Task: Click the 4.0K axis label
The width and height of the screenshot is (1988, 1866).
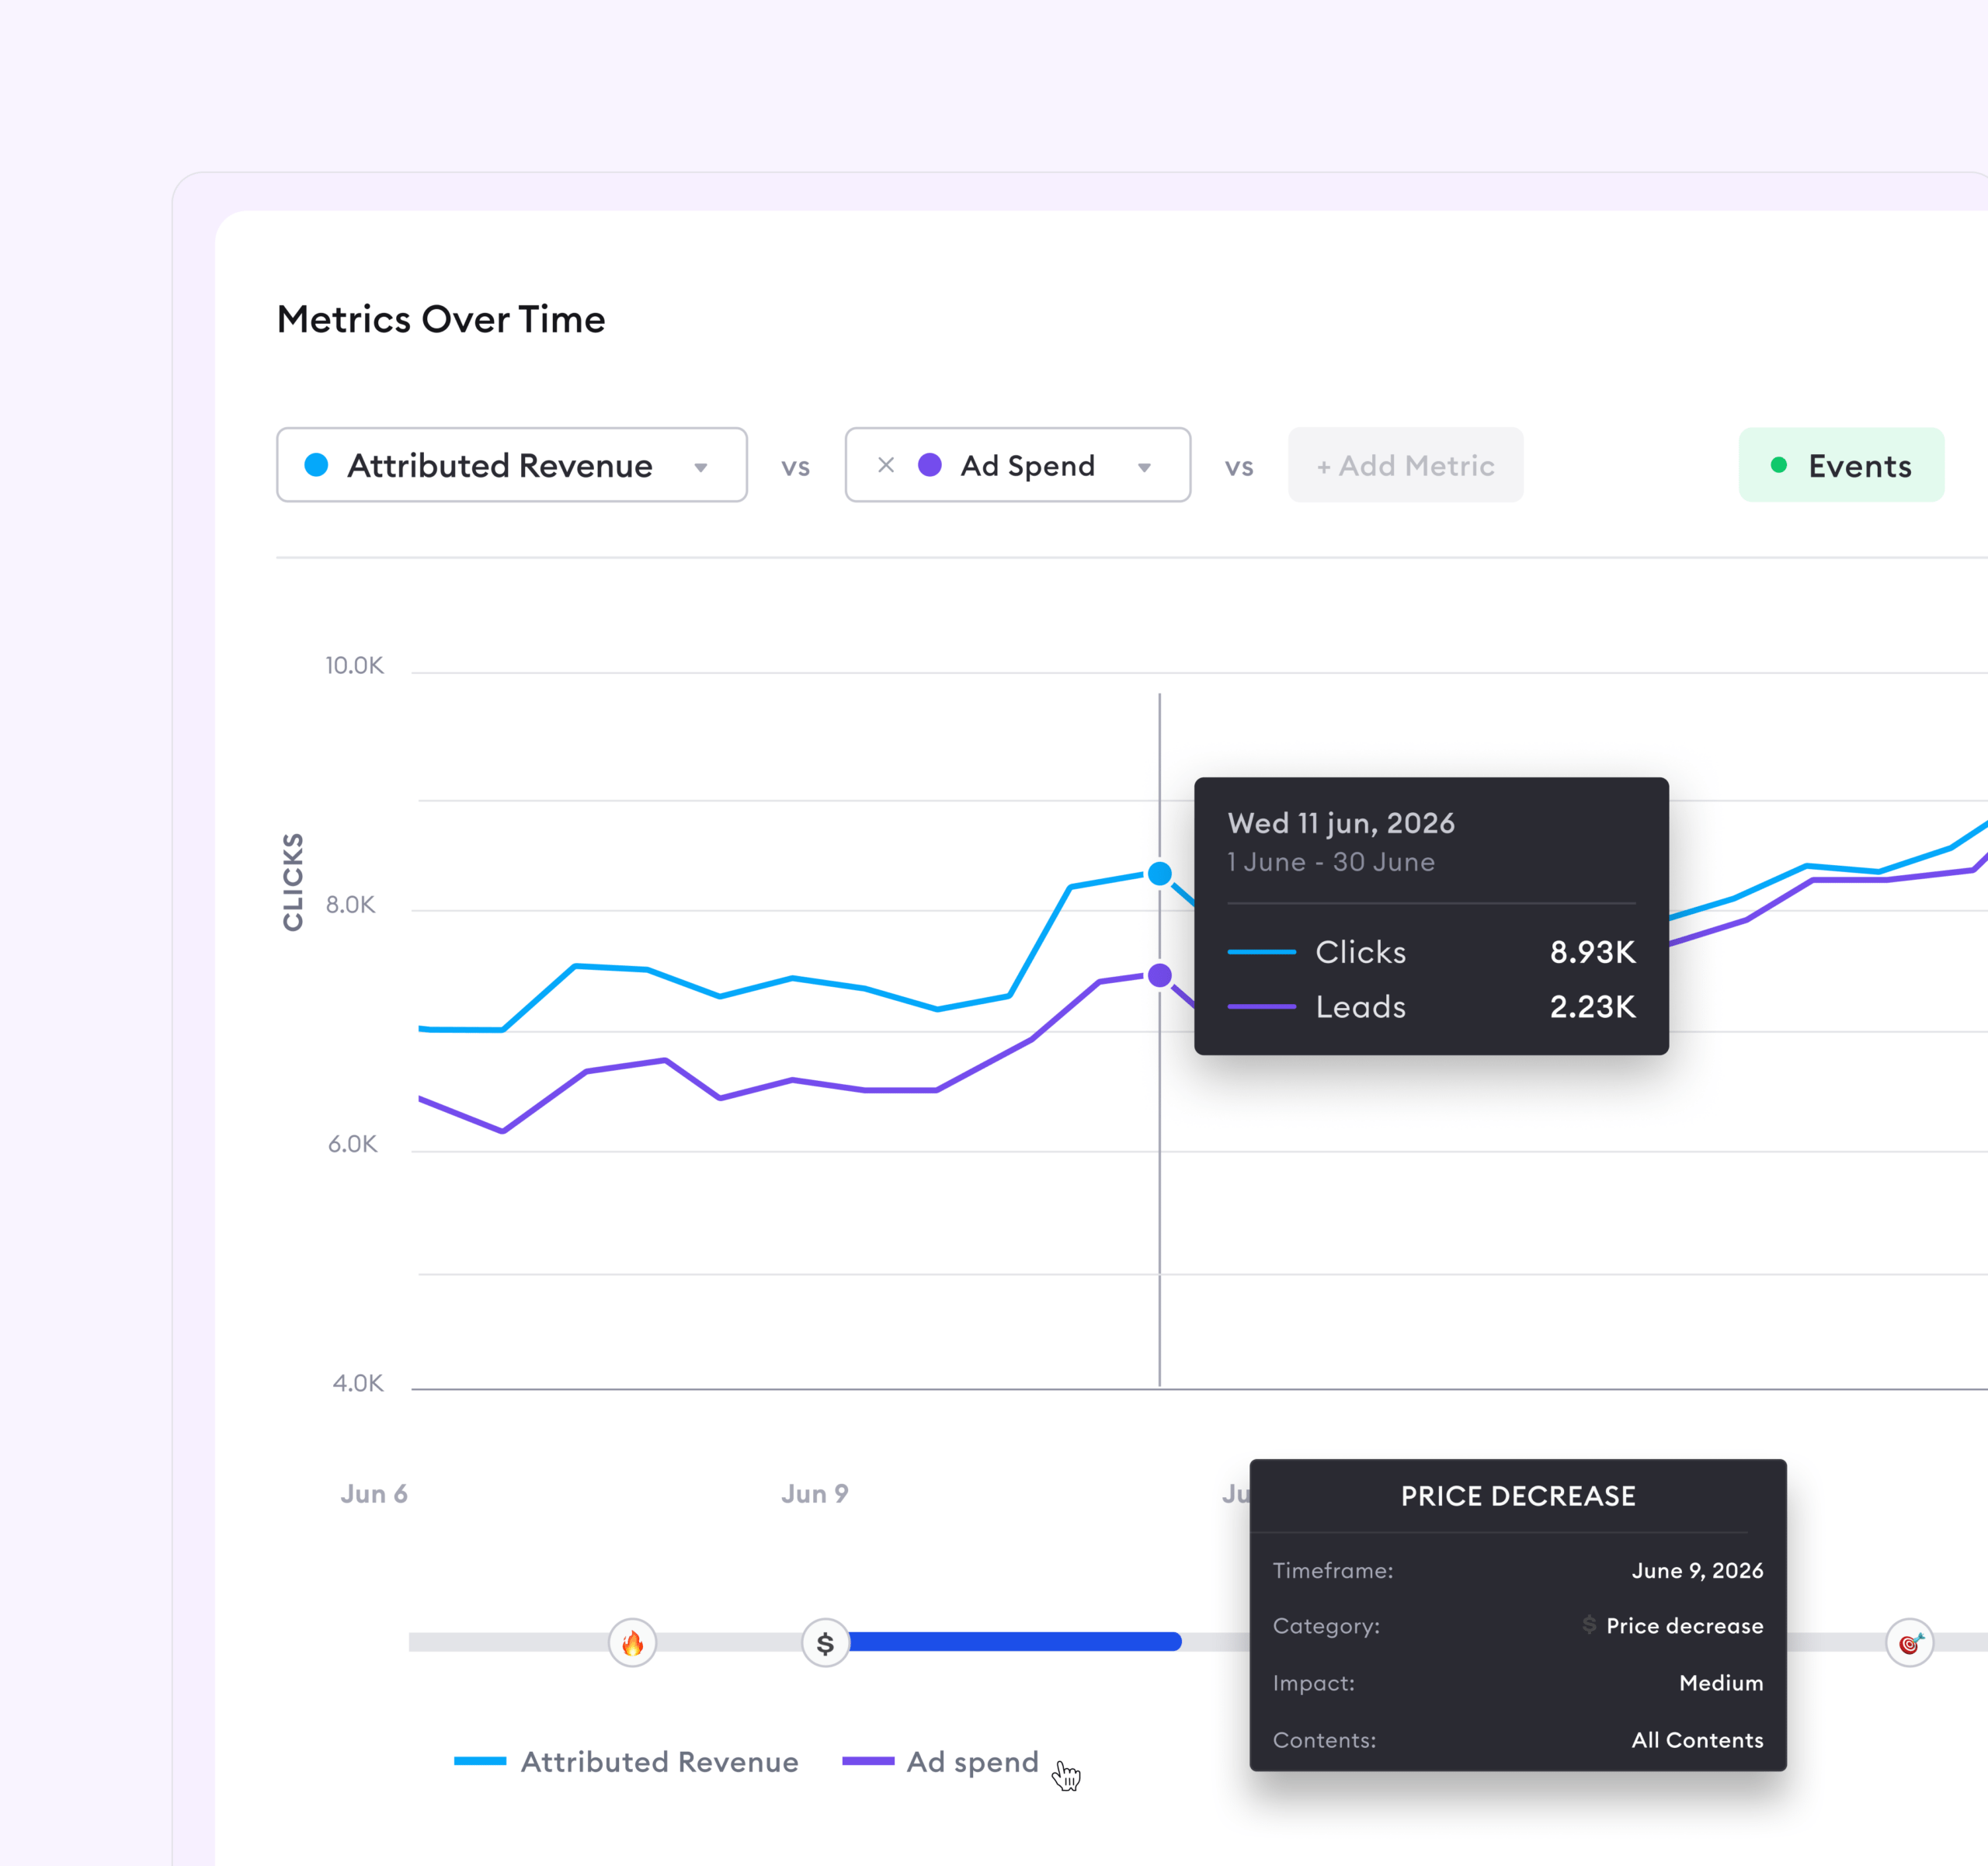Action: 358,1383
